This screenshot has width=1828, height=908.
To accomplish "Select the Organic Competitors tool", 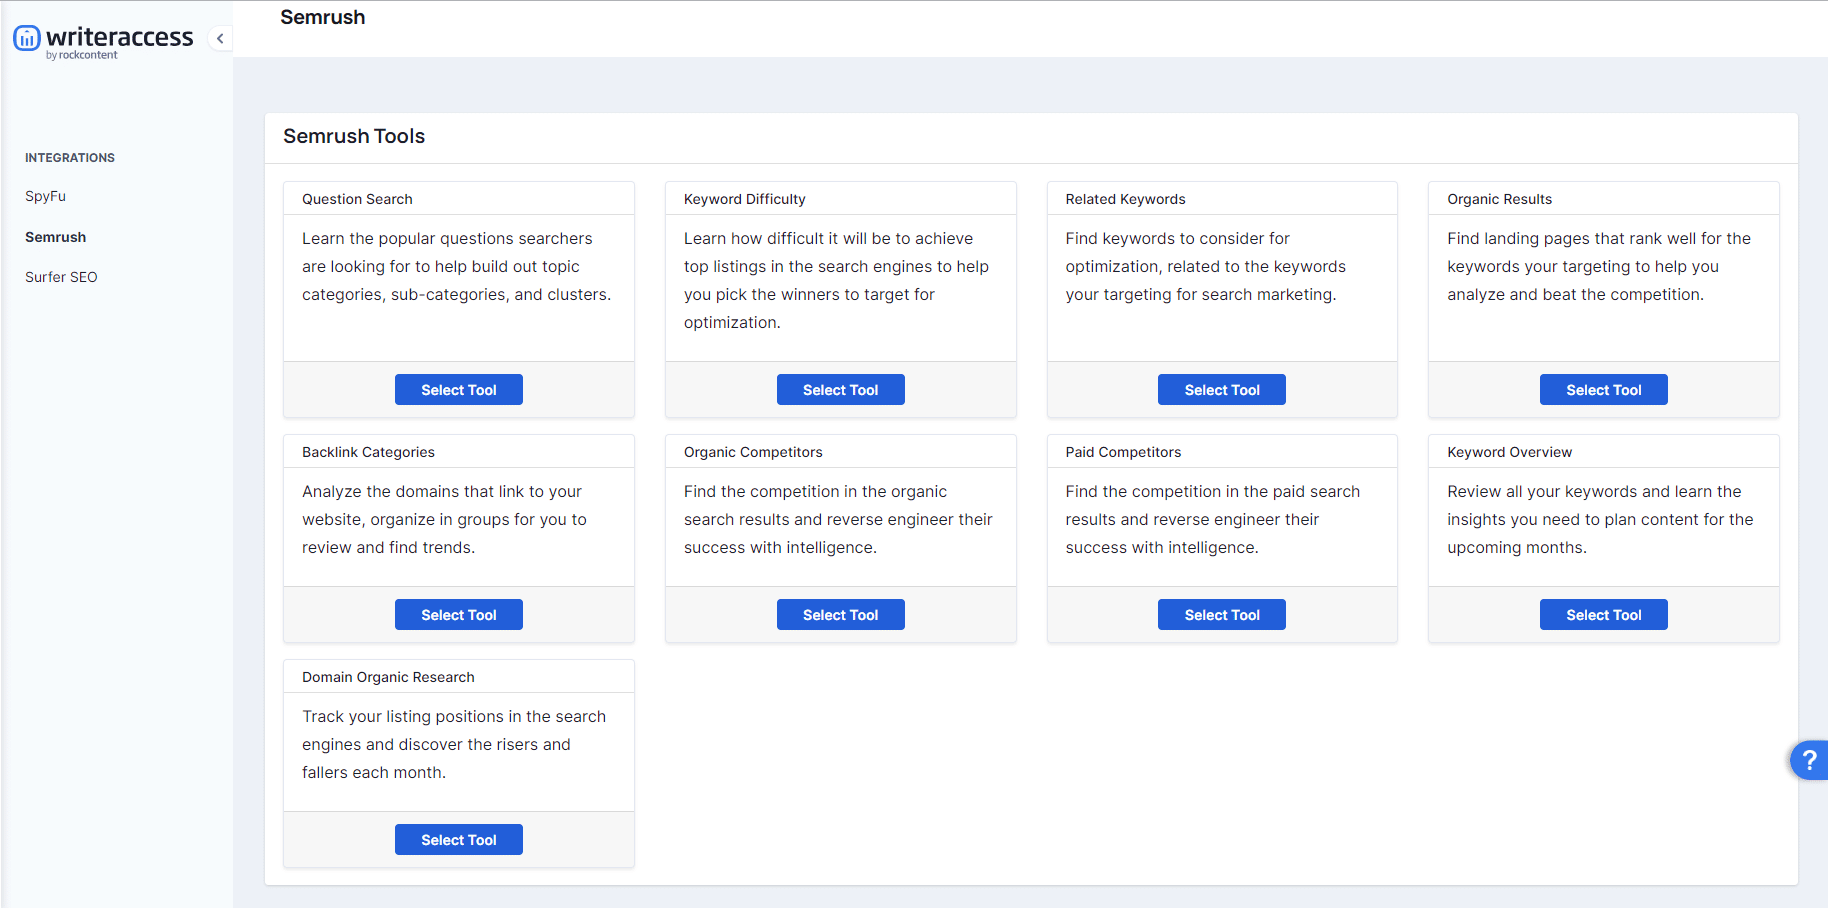I will pyautogui.click(x=840, y=615).
